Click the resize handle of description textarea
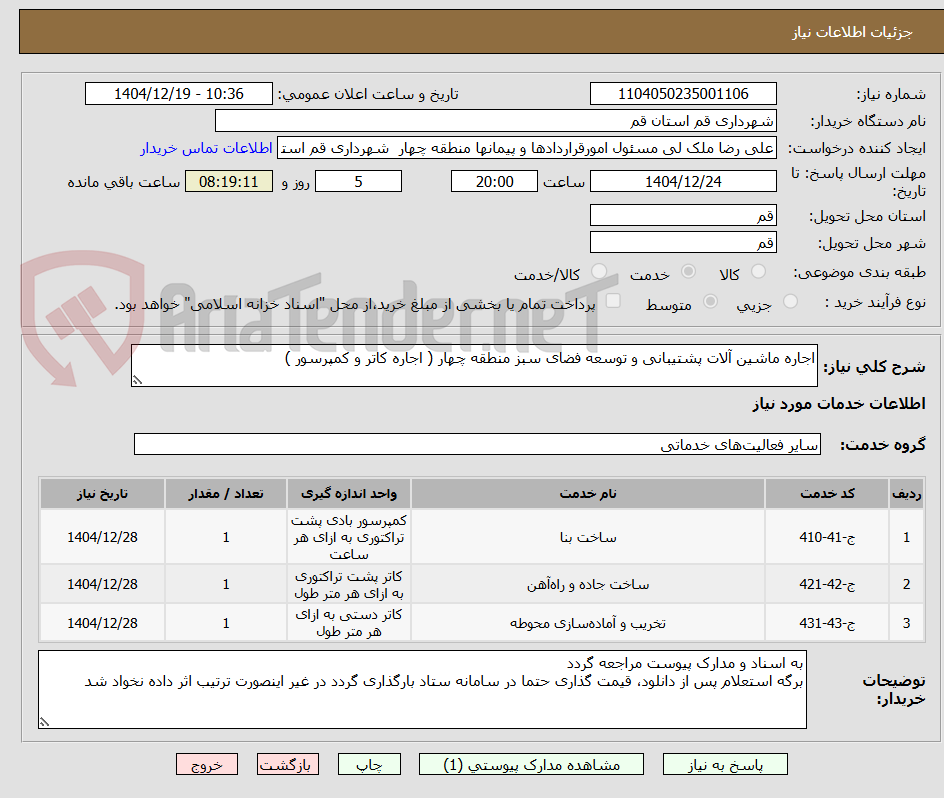The height and width of the screenshot is (798, 944). (x=137, y=380)
